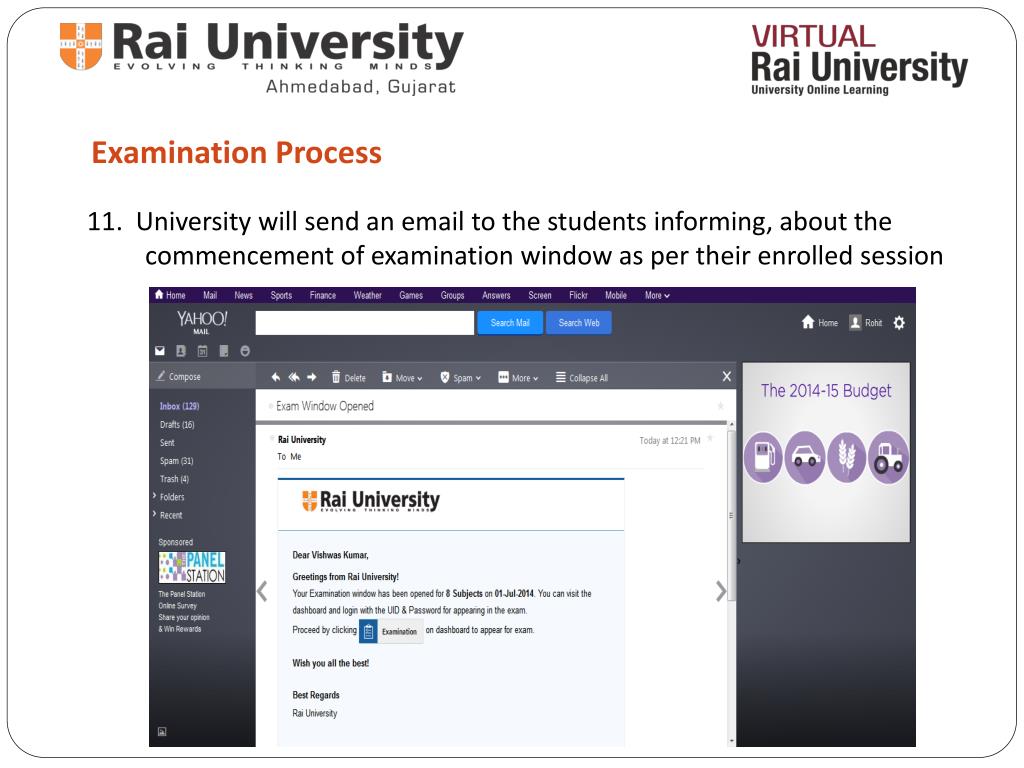Viewport: 1024px width, 768px height.
Task: Open the More actions dropdown in toolbar
Action: tap(518, 377)
